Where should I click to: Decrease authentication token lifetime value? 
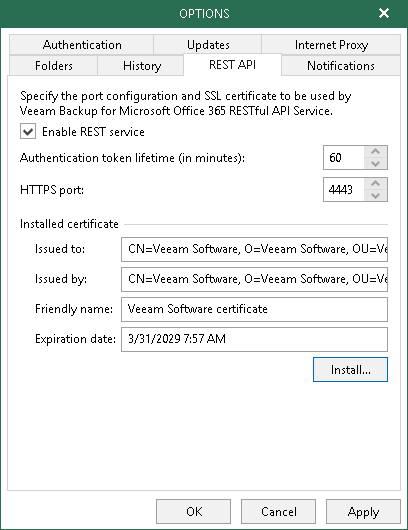pos(375,164)
